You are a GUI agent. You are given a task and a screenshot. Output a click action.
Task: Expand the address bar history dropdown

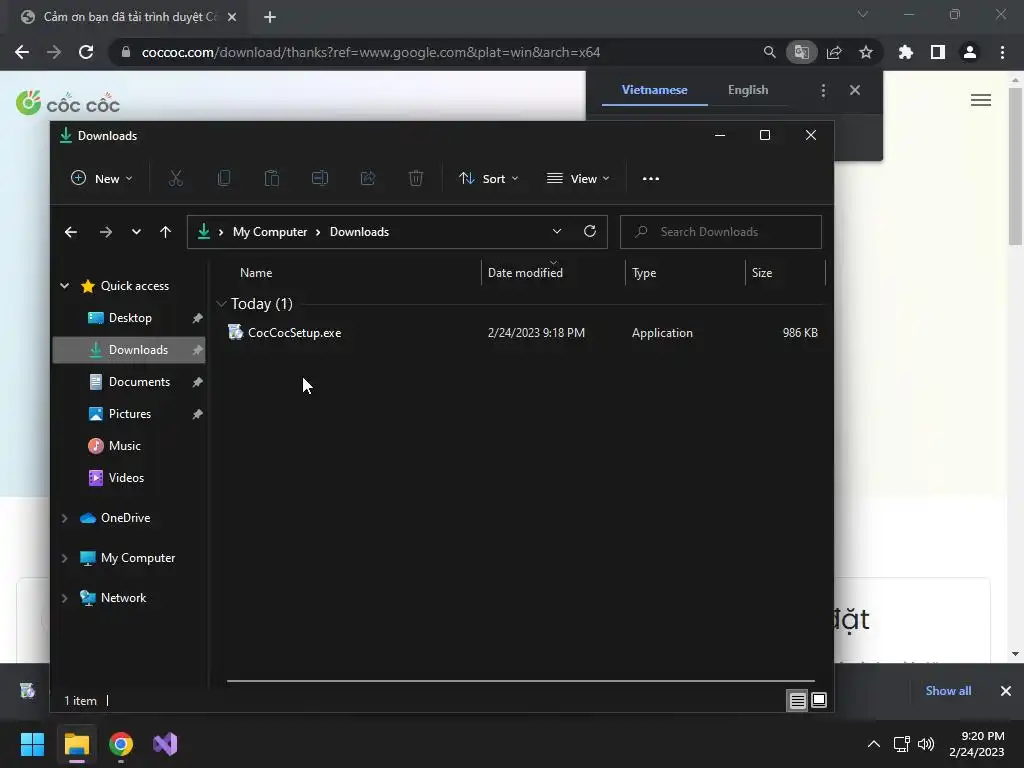(x=556, y=231)
